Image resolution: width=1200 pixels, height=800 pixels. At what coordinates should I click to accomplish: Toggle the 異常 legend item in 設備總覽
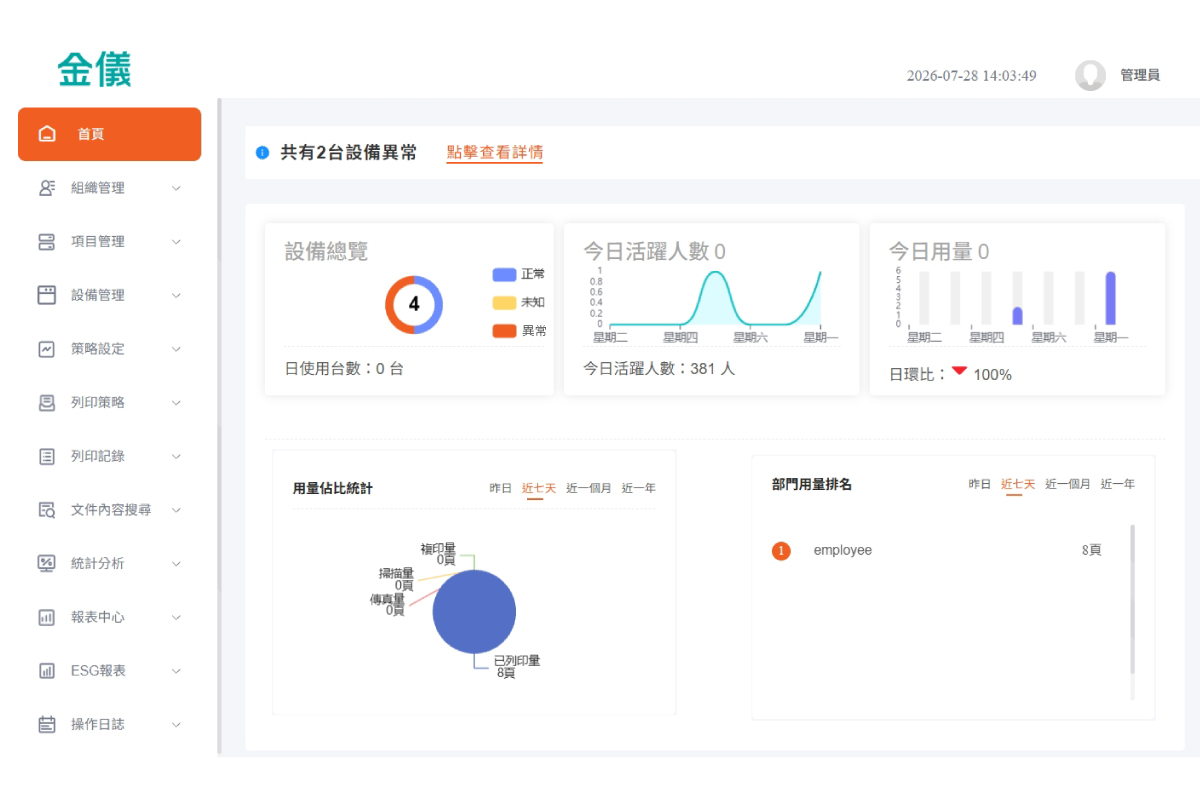[519, 330]
